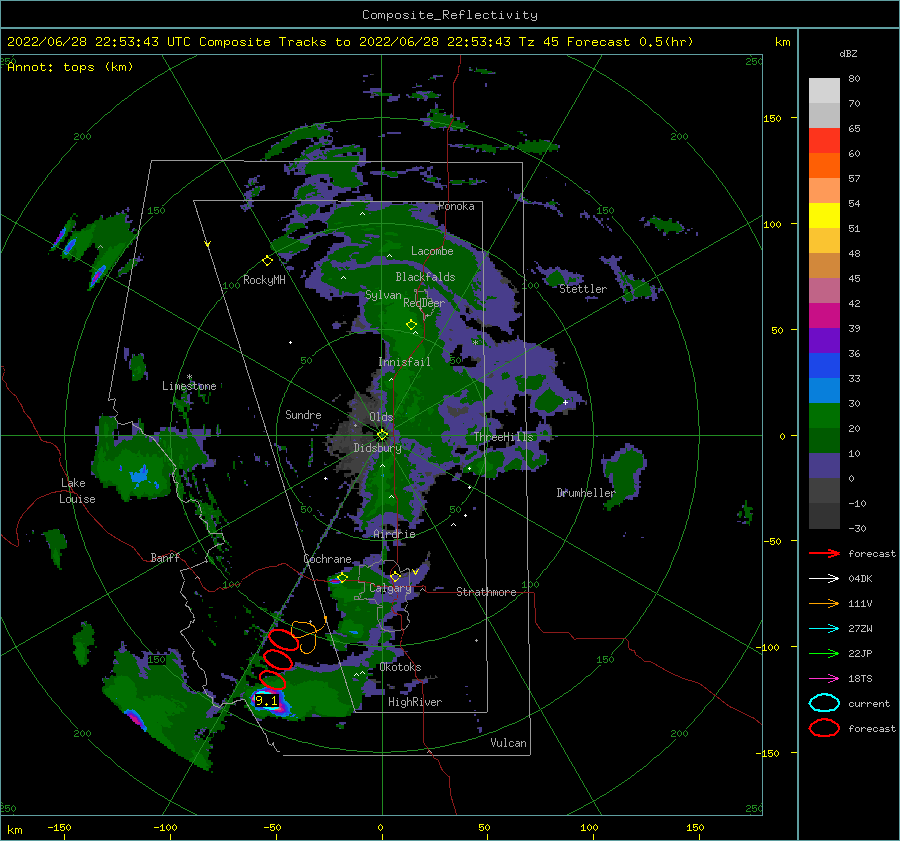The width and height of the screenshot is (900, 841).
Task: Click the Ponoka city label
Action: click(456, 206)
